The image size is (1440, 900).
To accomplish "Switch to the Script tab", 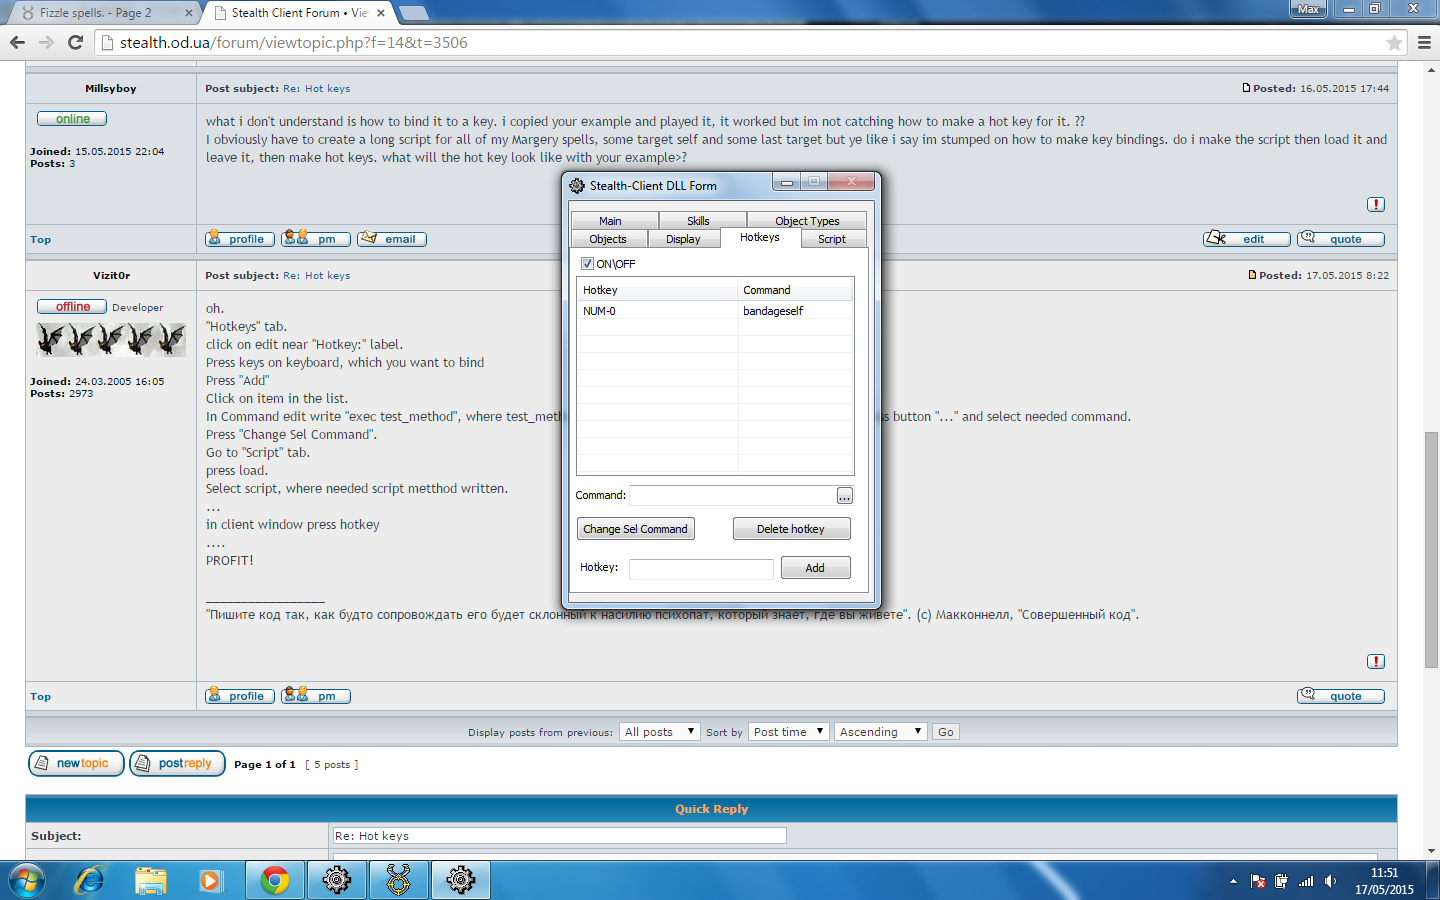I will coord(831,239).
